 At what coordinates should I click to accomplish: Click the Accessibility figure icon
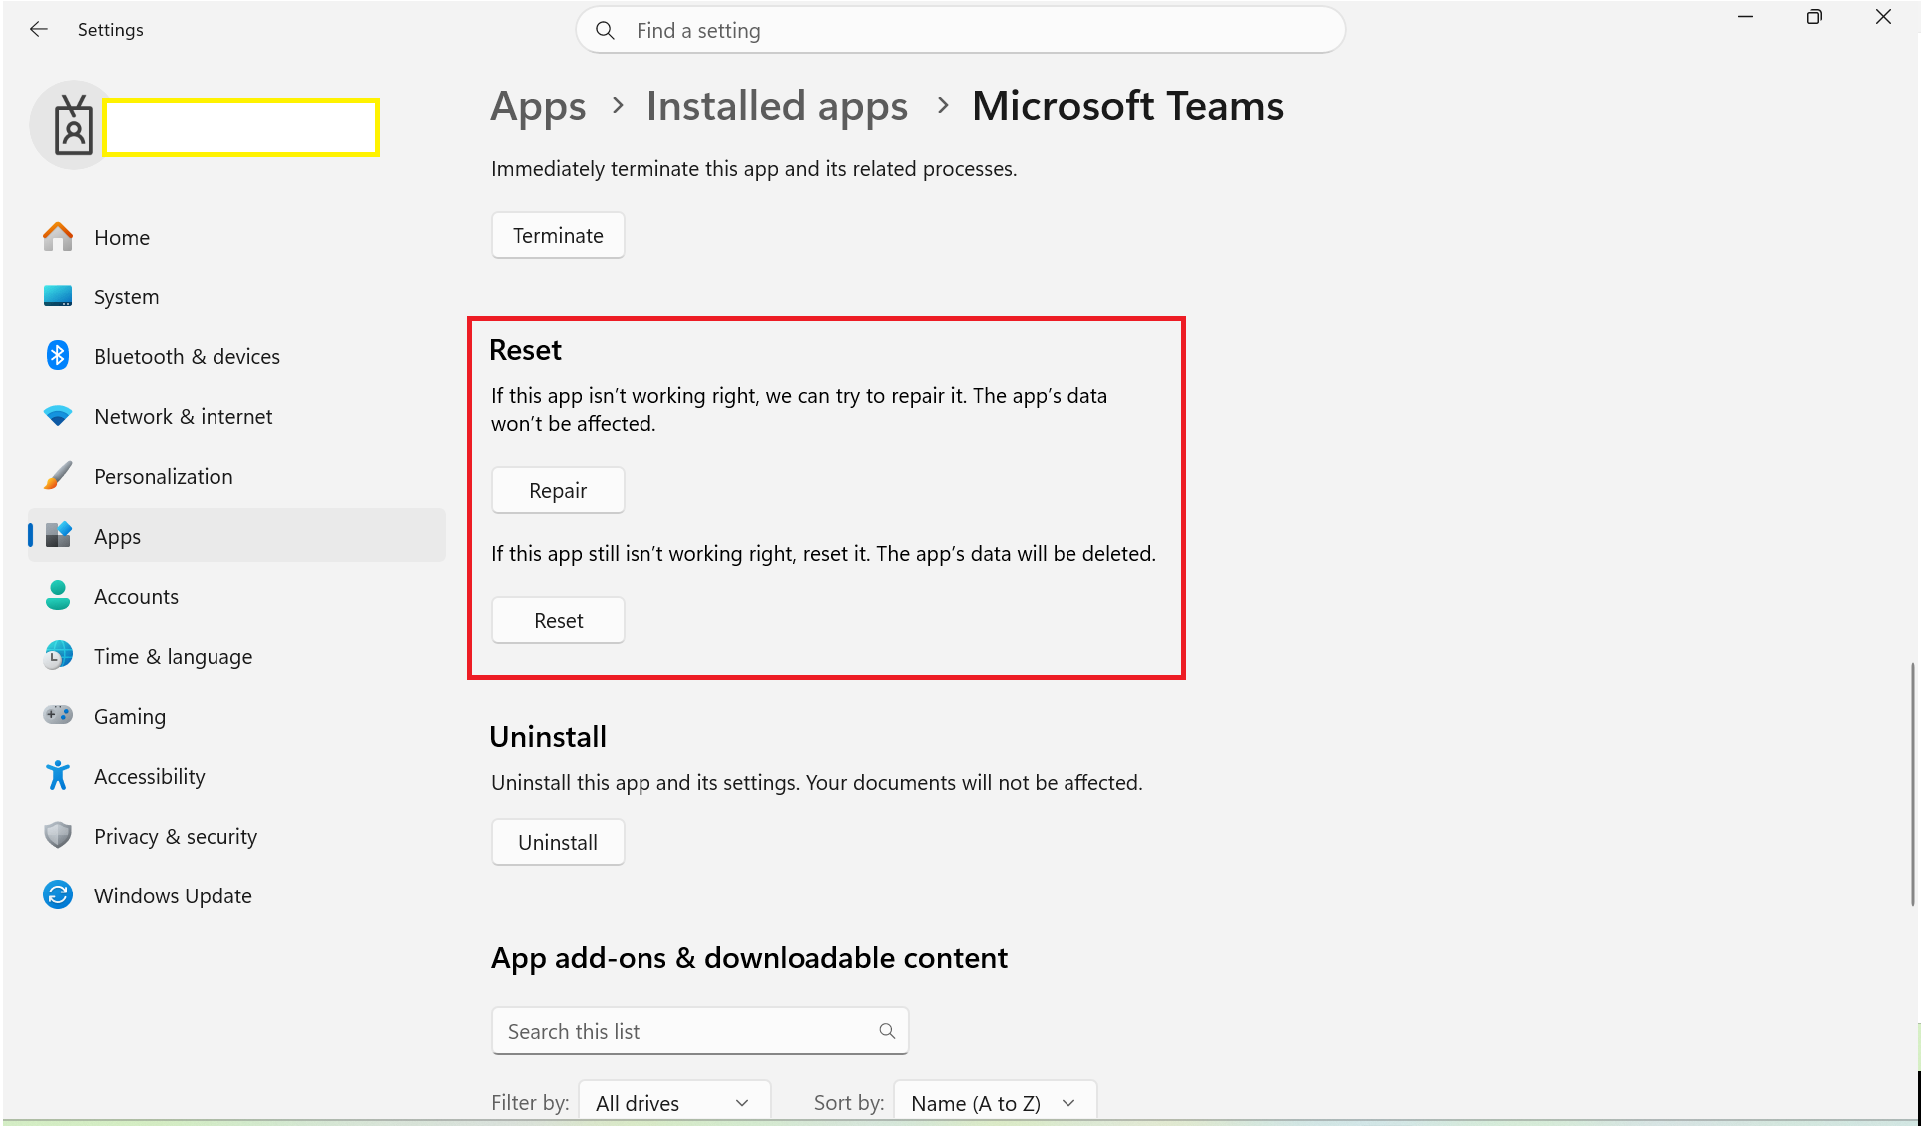(58, 776)
